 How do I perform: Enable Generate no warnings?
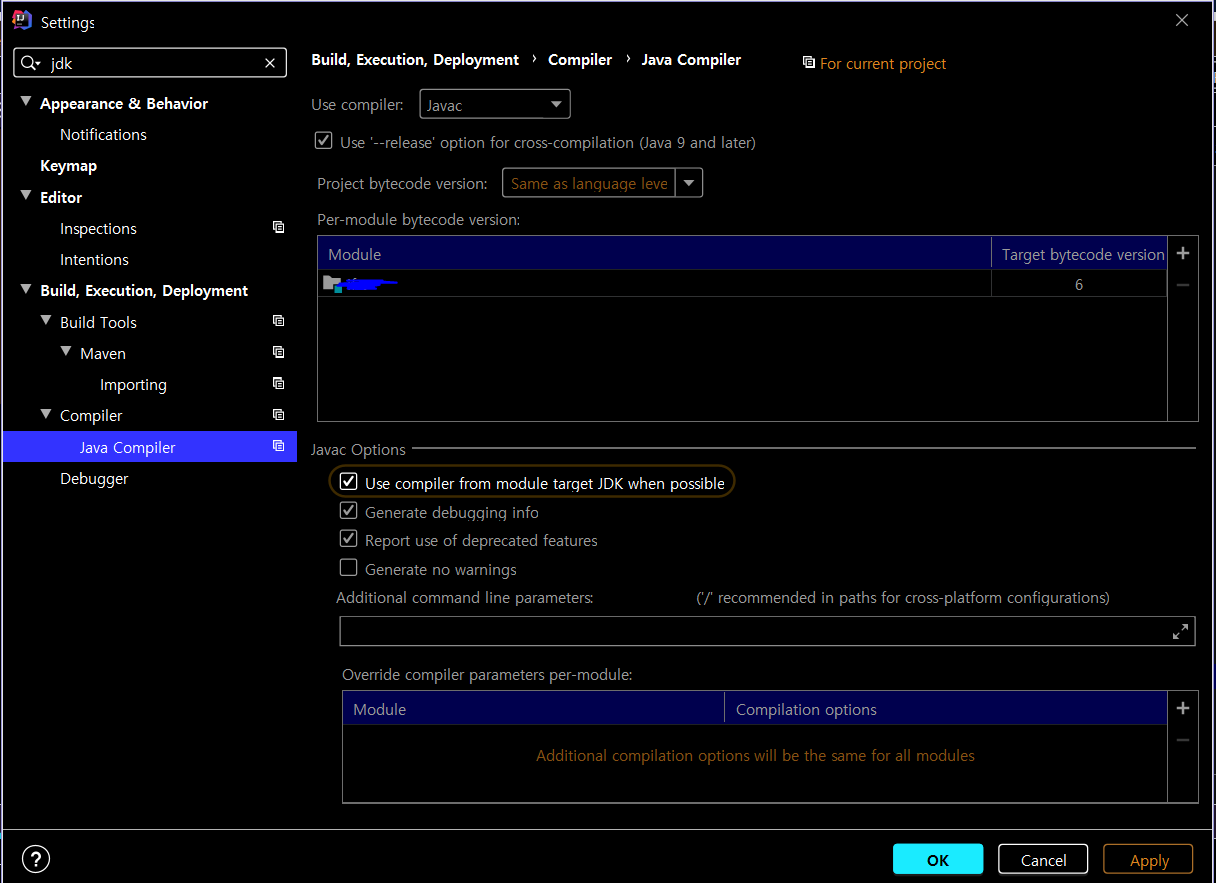coord(348,568)
